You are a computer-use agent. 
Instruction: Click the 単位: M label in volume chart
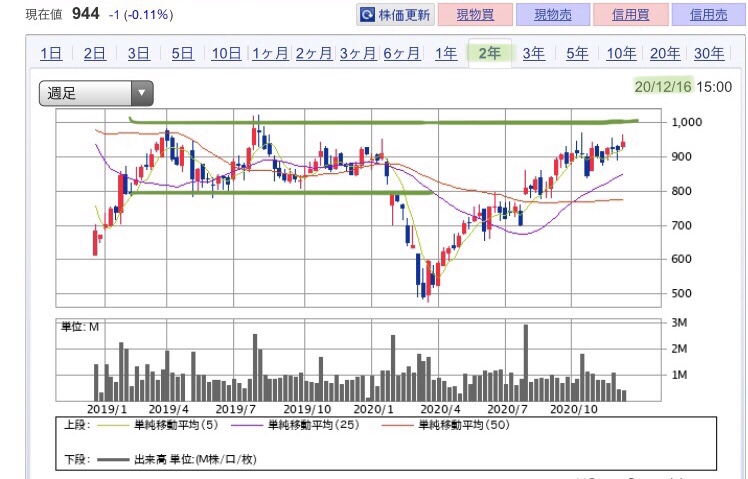click(x=80, y=327)
